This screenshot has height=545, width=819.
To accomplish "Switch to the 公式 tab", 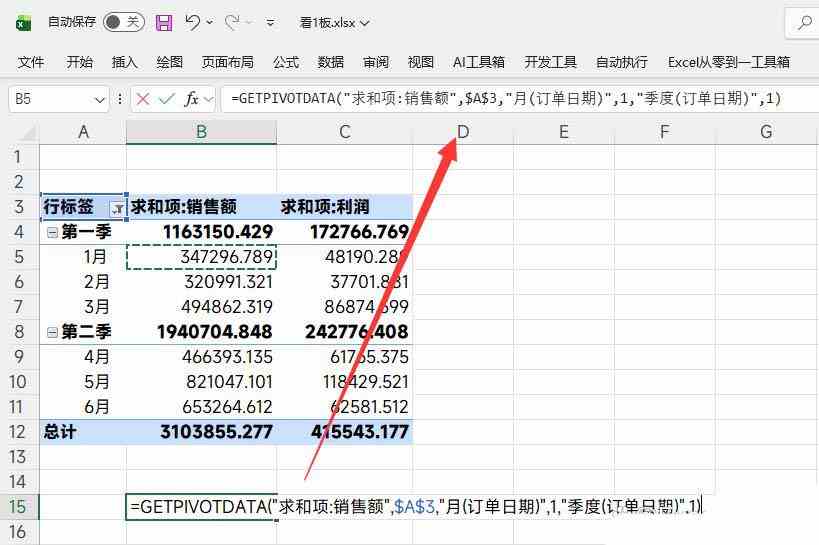I will 286,62.
